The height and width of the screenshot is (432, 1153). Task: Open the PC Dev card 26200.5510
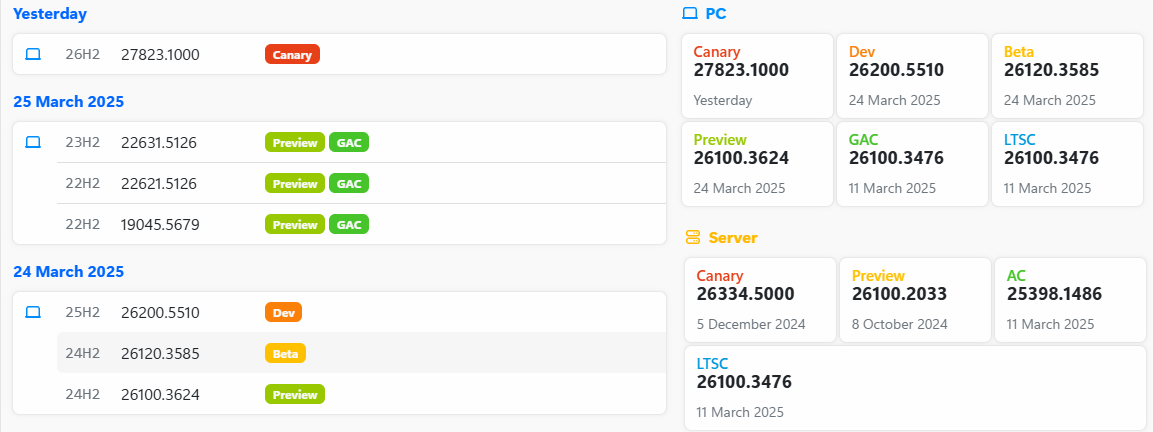pyautogui.click(x=913, y=76)
